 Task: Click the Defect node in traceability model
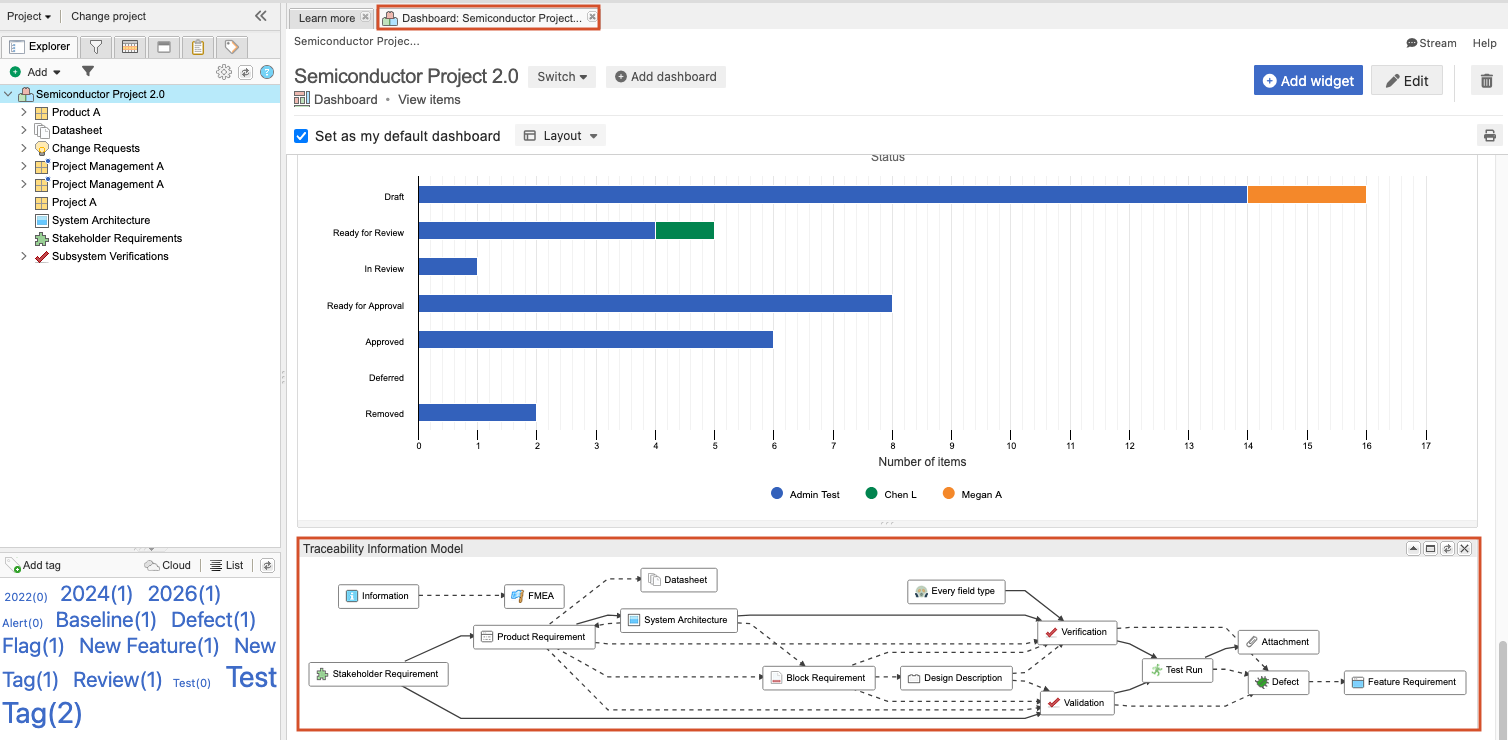pyautogui.click(x=1278, y=682)
